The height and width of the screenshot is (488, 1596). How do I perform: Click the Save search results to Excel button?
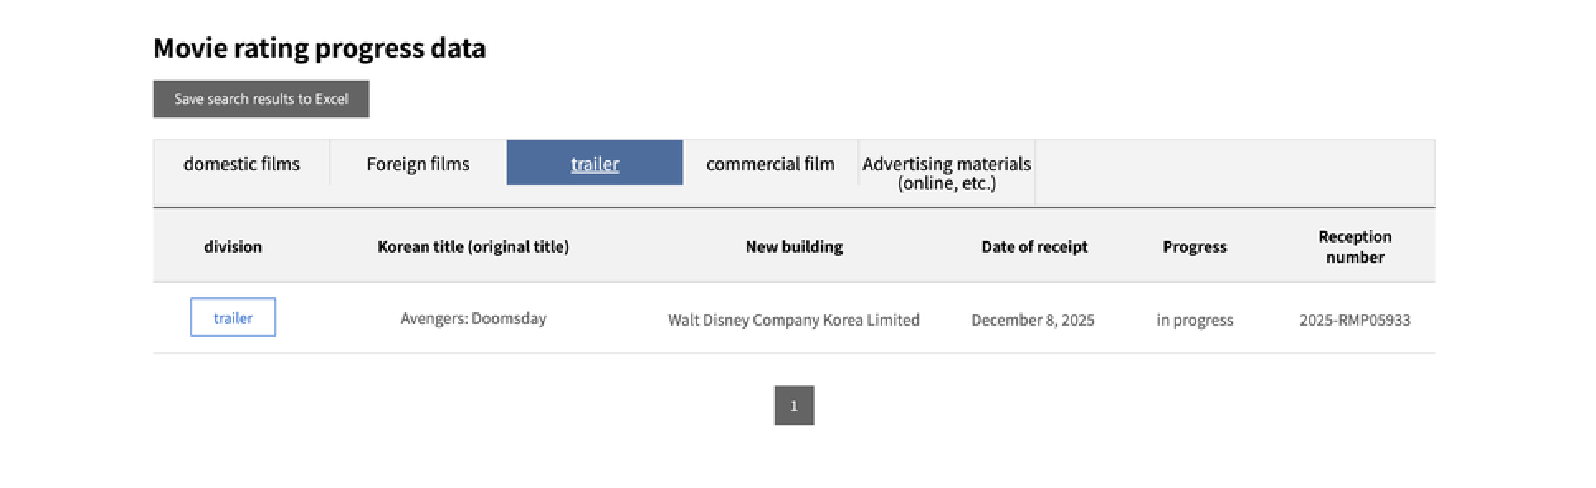click(x=261, y=99)
